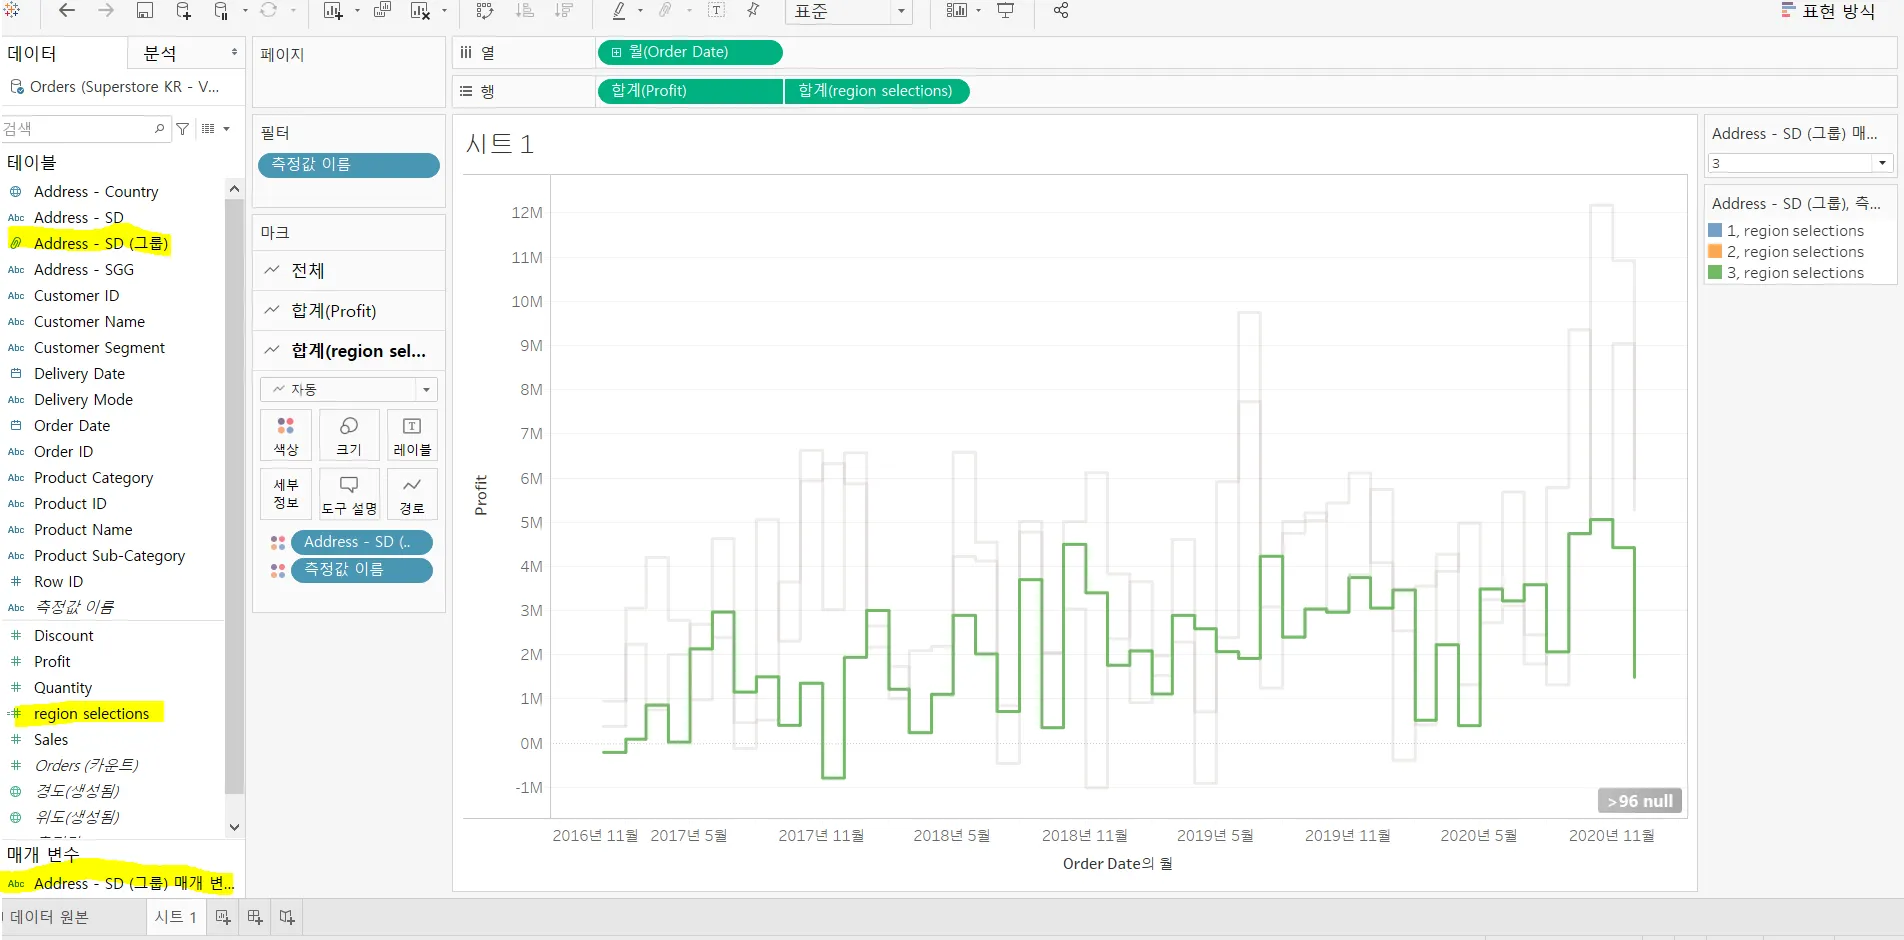
Task: Click the share workbook icon
Action: tap(1061, 10)
